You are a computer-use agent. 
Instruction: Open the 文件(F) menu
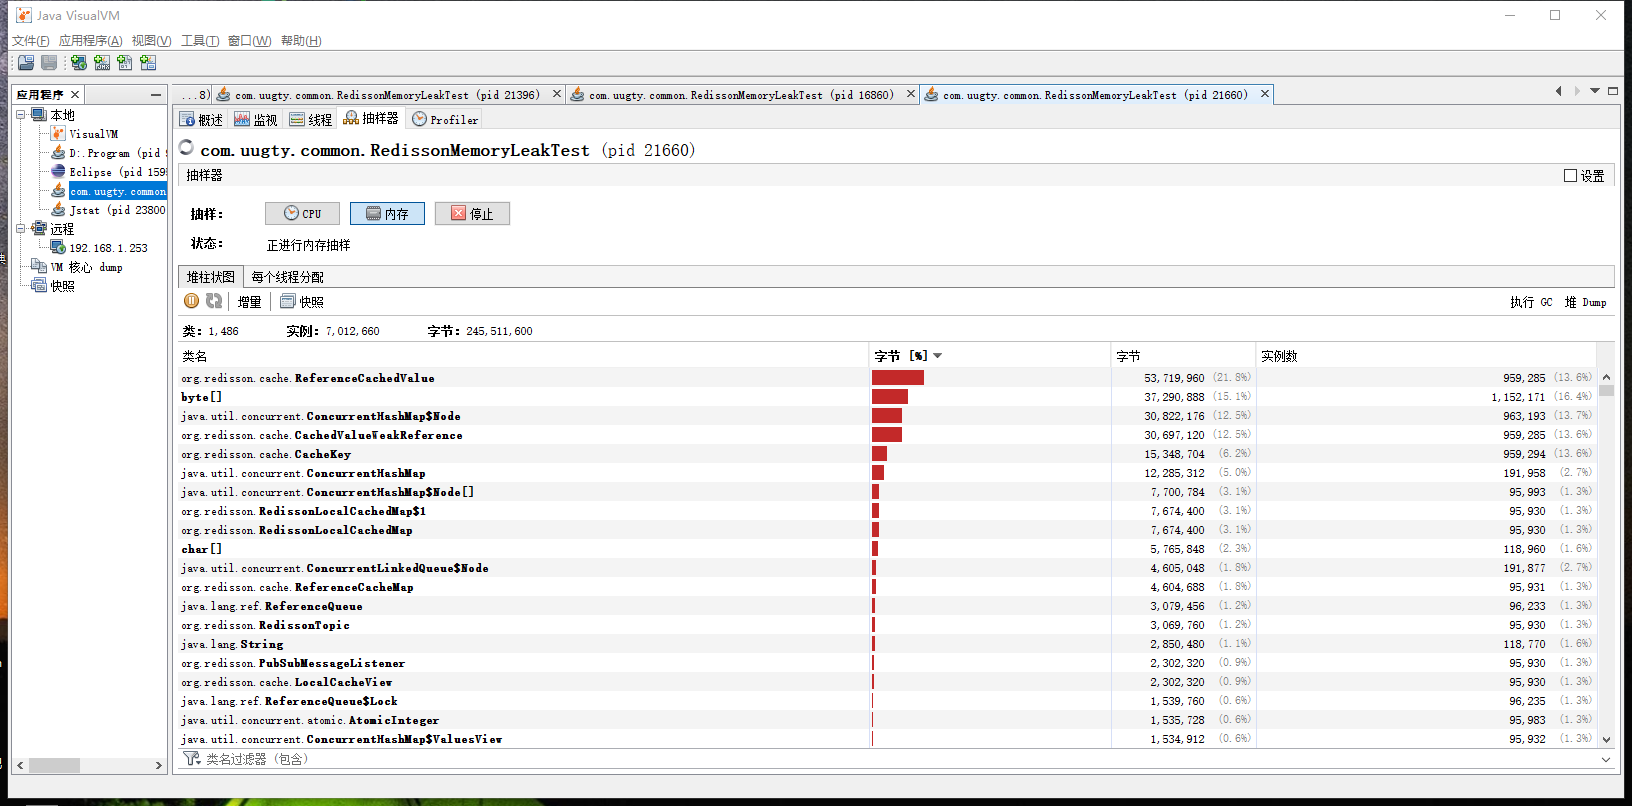click(30, 41)
